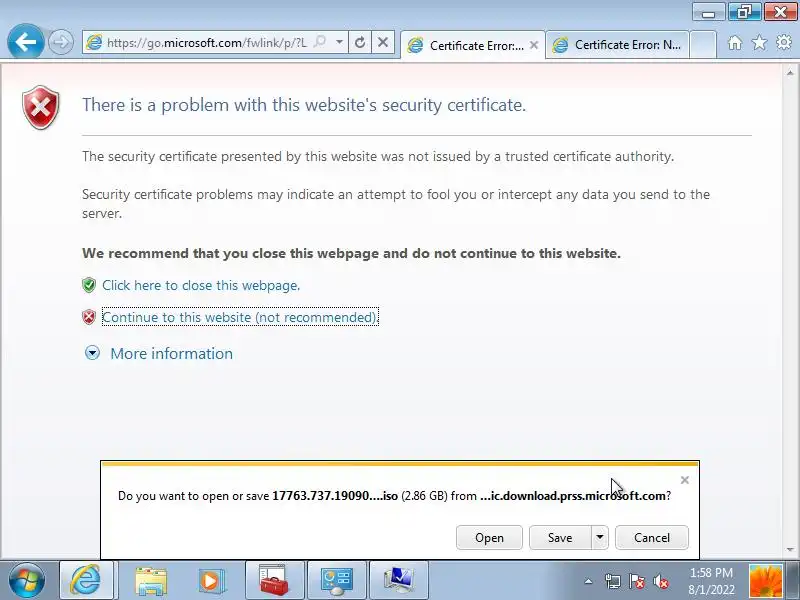The image size is (800, 600).
Task: Click the greyed Forward arrow button
Action: coord(61,42)
